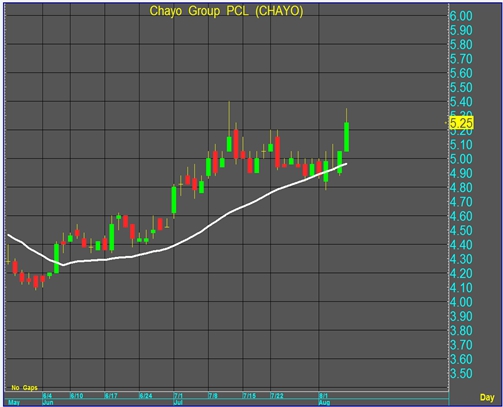Select the 5.50 price axis label

point(461,88)
